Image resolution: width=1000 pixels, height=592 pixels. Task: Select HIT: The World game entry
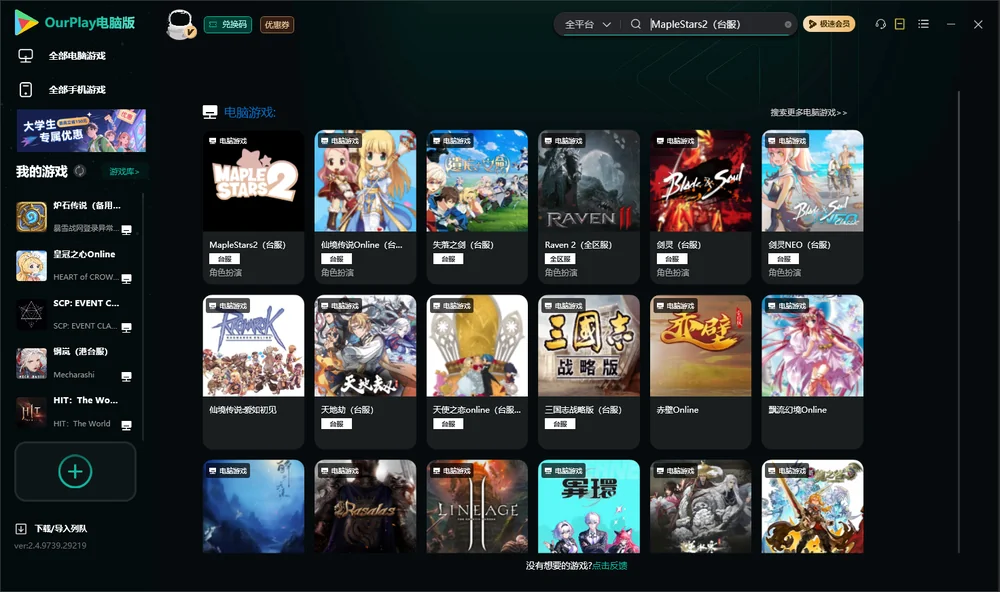click(x=75, y=412)
